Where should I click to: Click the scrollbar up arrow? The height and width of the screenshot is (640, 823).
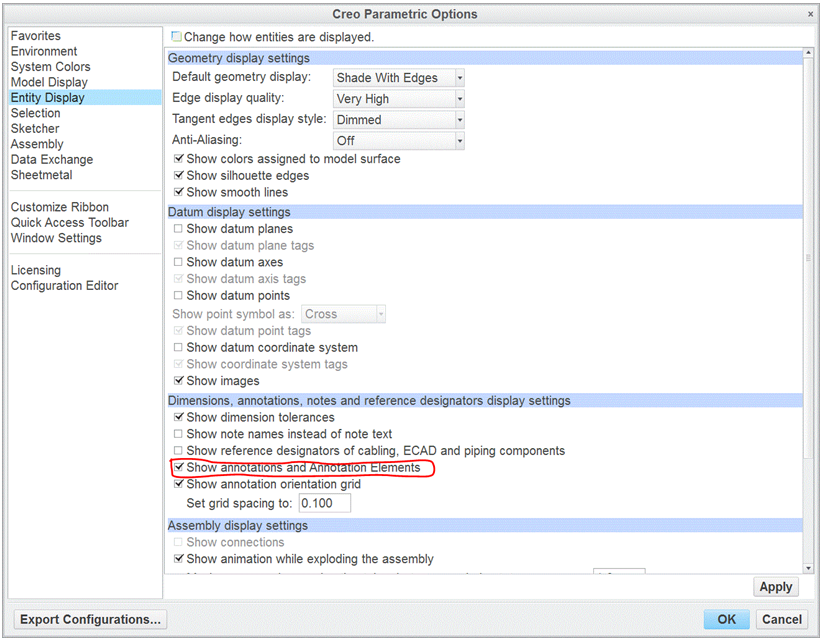(808, 54)
